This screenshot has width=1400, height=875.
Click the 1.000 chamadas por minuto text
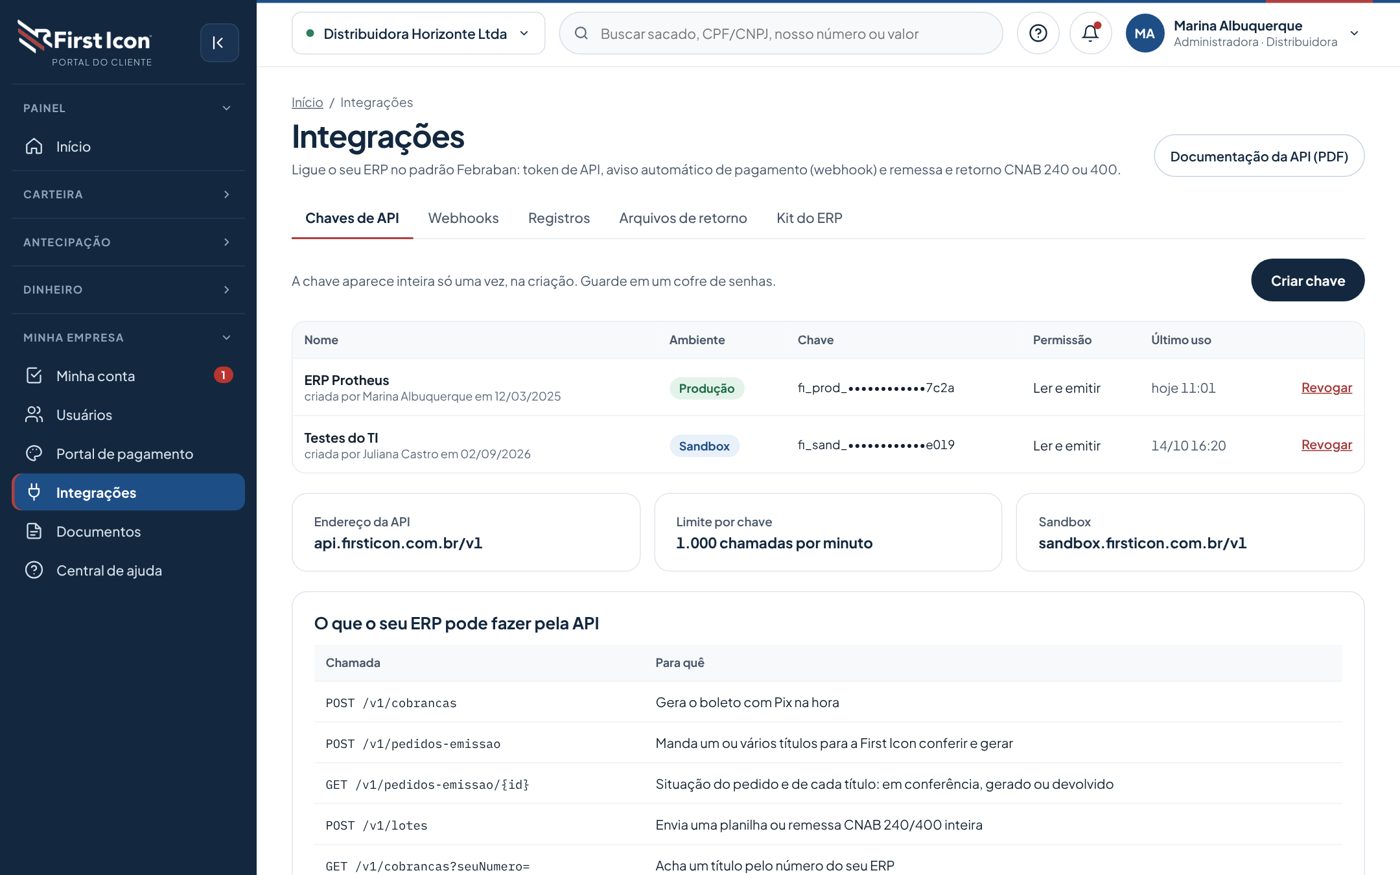tap(774, 543)
